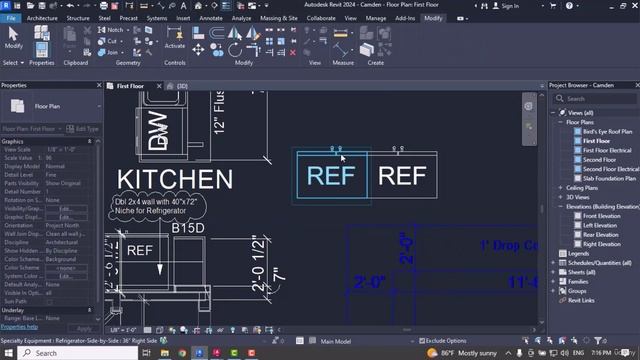Click the red Delete tool
Viewport: 640px width, 360px height.
[x=293, y=52]
